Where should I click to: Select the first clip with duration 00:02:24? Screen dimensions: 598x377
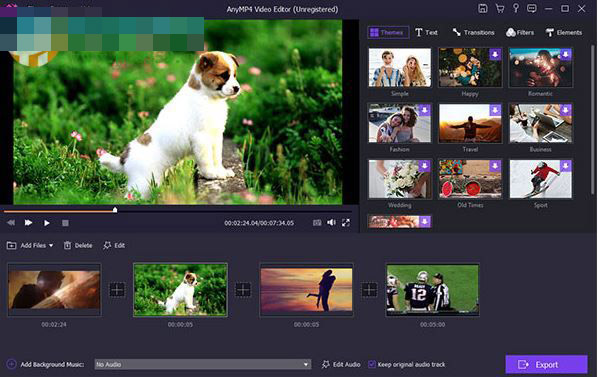coord(54,290)
